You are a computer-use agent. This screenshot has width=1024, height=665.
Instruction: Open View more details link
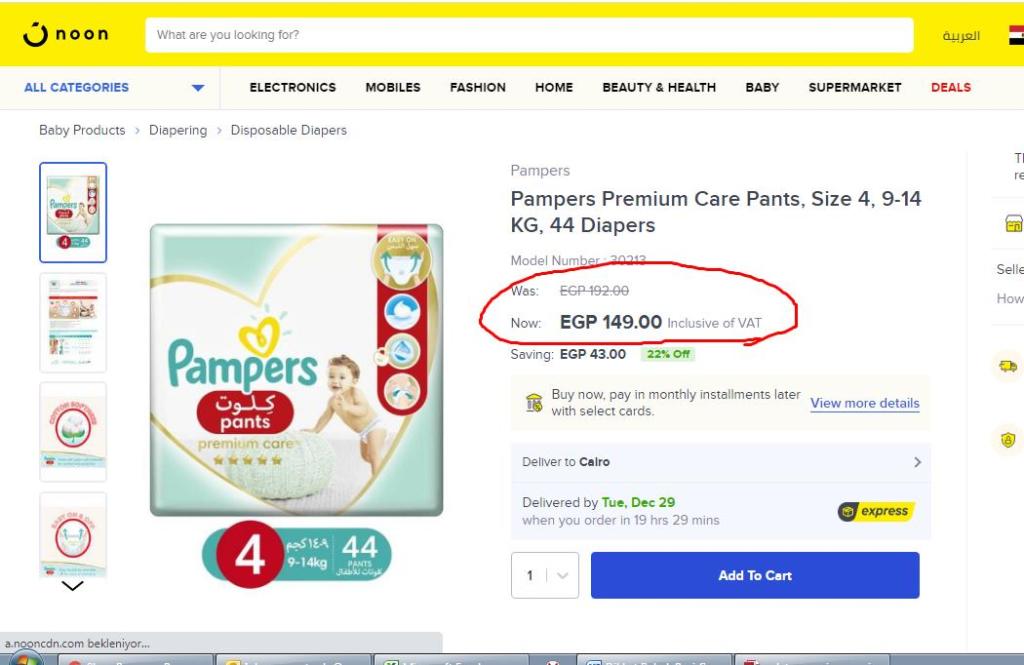pos(864,403)
